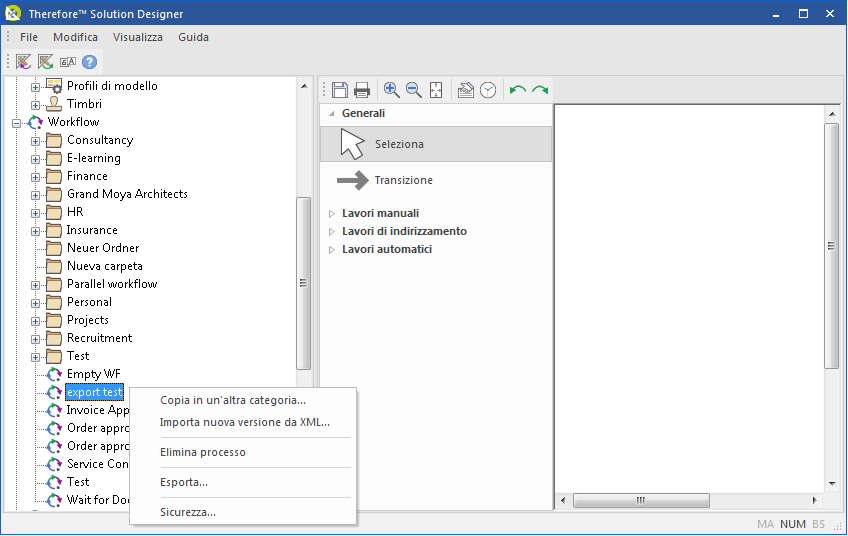848x536 pixels.
Task: Zoom in with the magnifier plus icon
Action: point(391,90)
